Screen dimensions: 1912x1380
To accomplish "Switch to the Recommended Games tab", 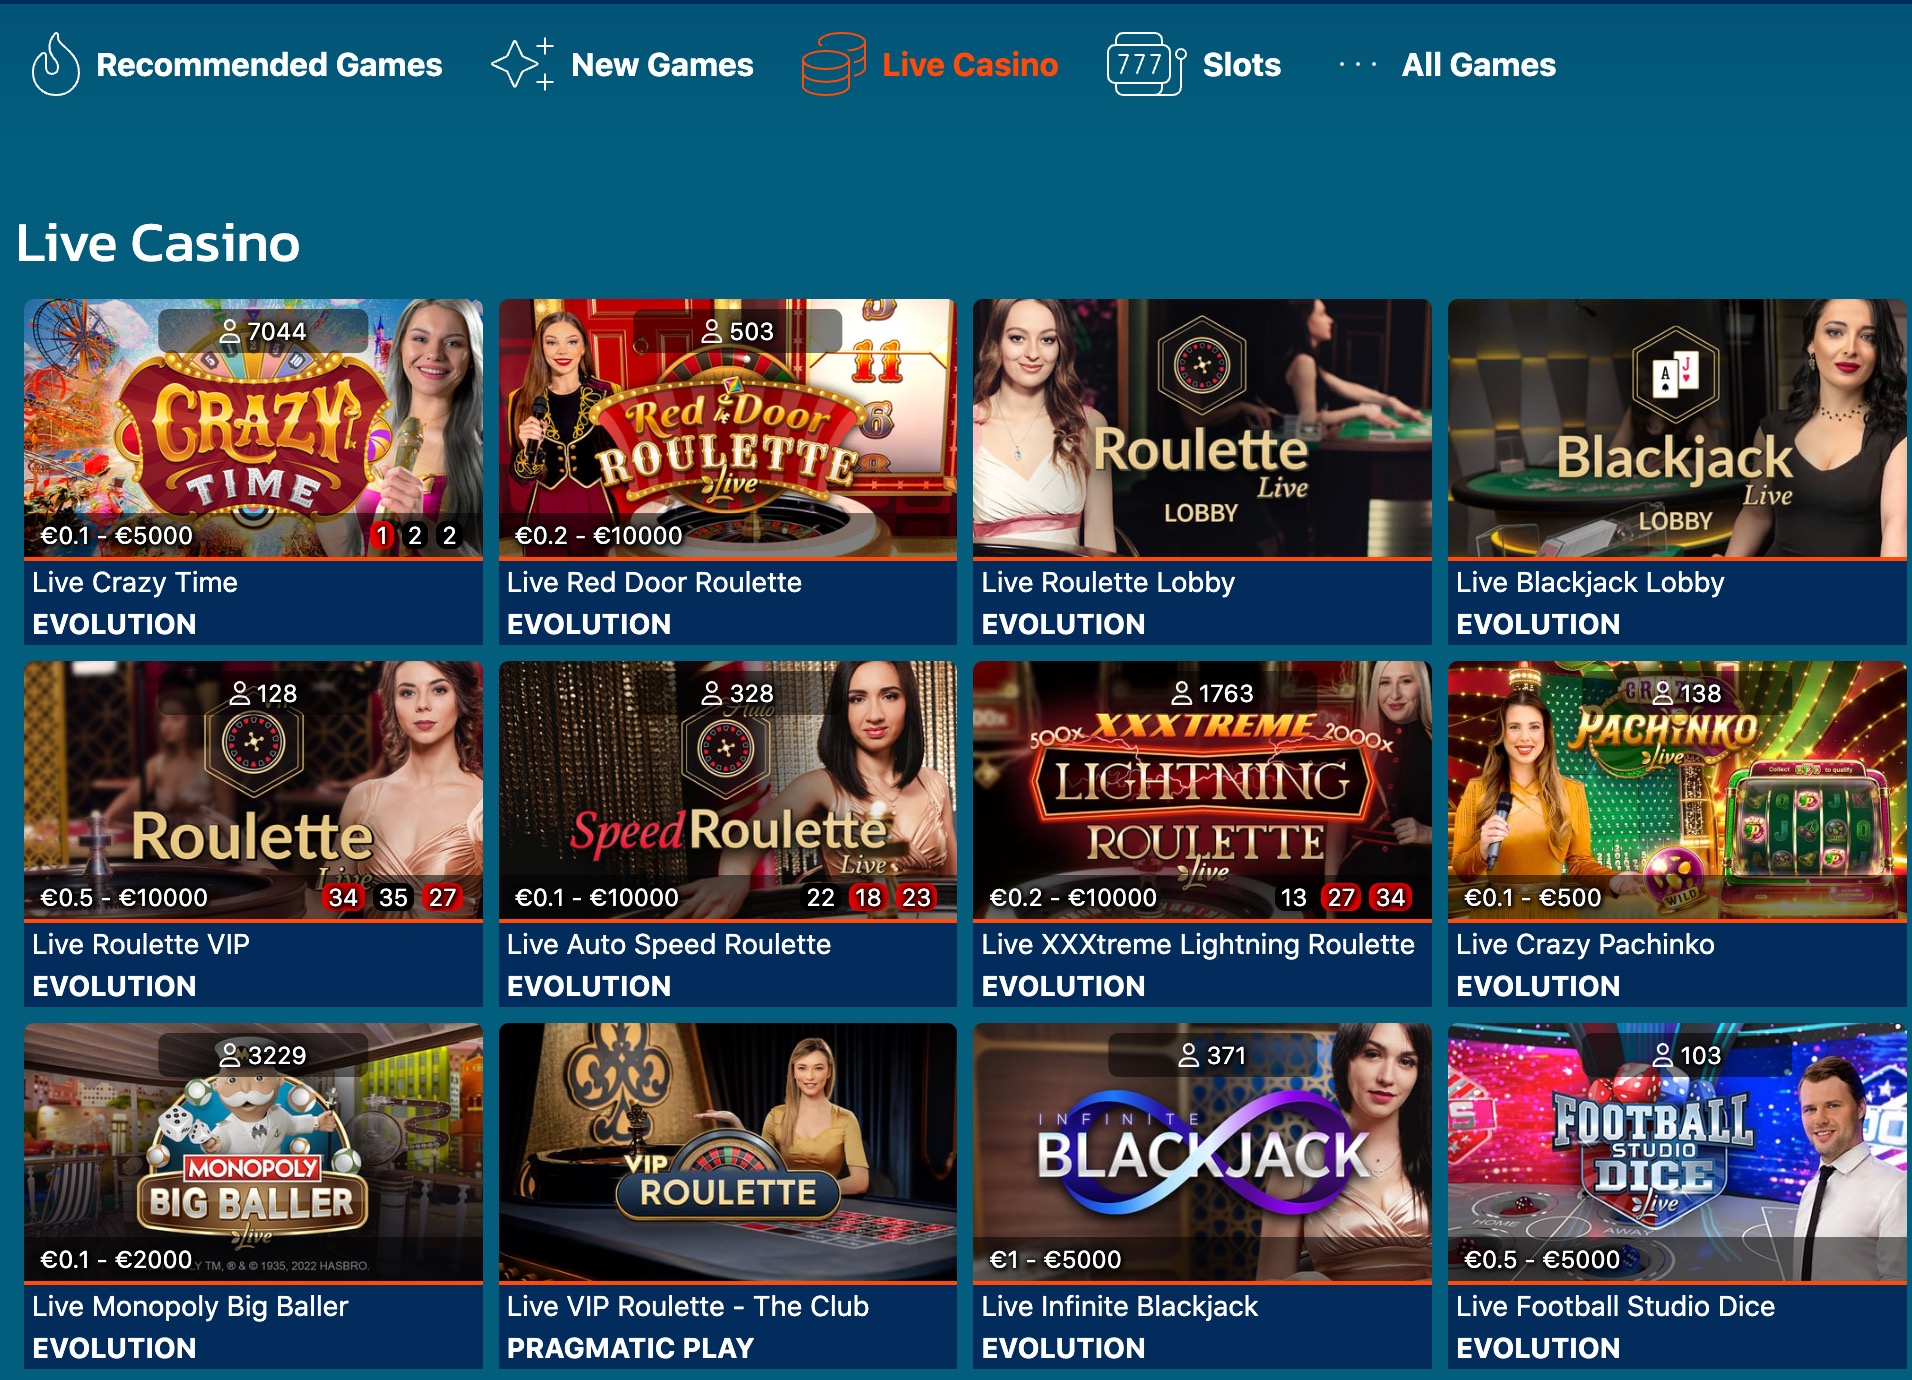I will tap(269, 65).
